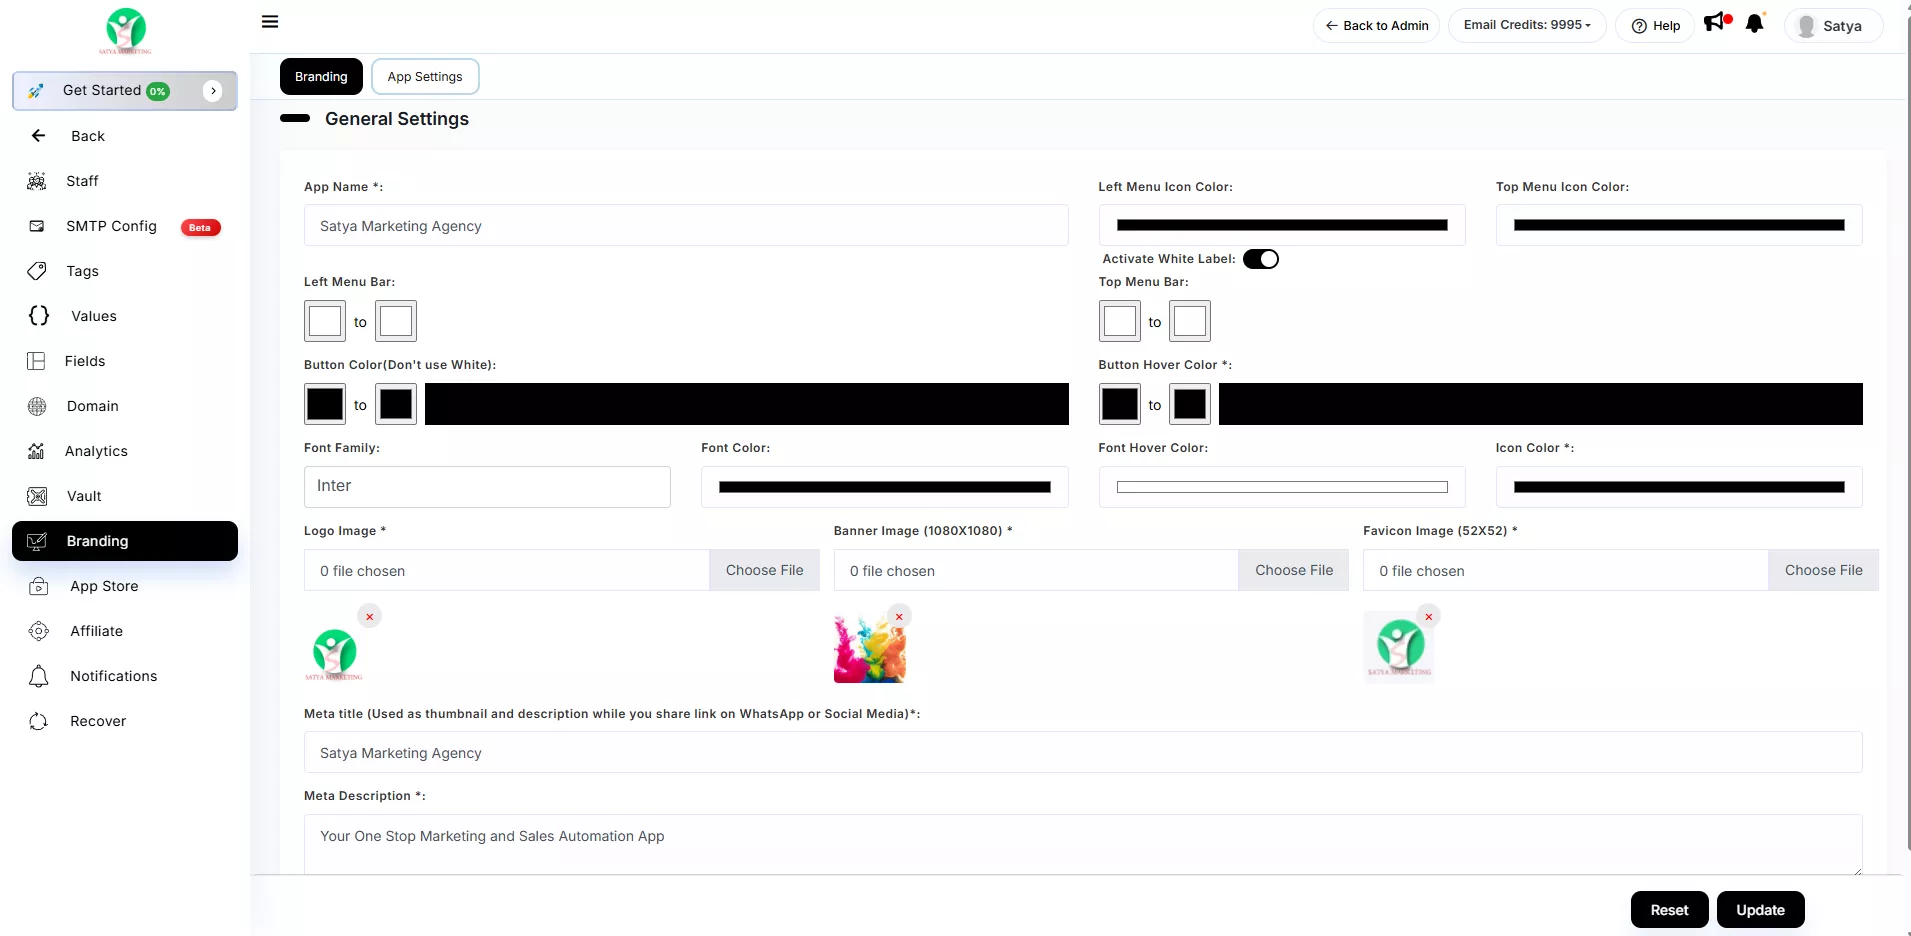Click the Update button

pos(1760,910)
